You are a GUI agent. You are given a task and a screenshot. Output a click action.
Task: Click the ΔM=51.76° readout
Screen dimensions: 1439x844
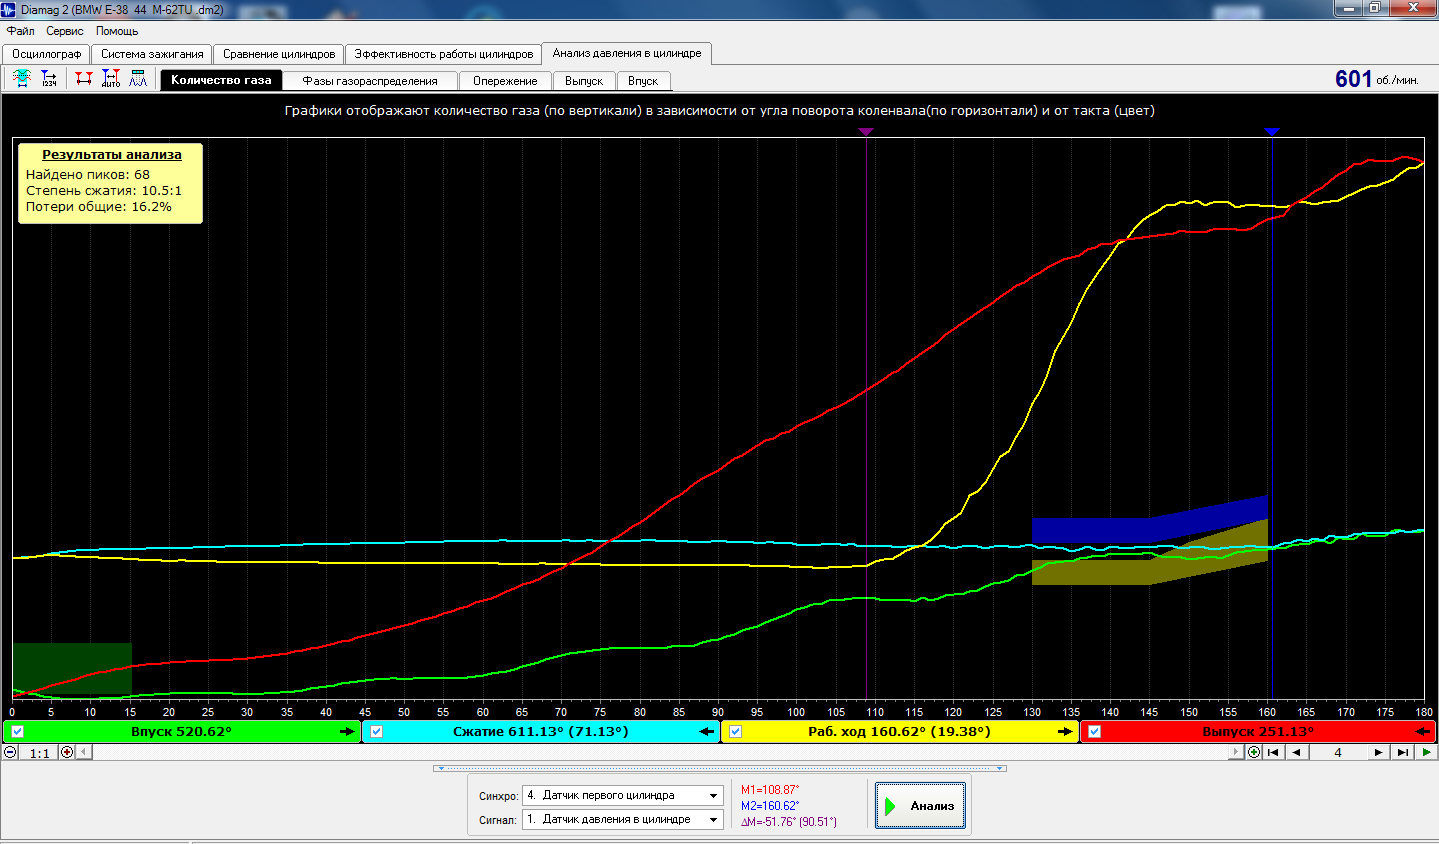pos(789,822)
